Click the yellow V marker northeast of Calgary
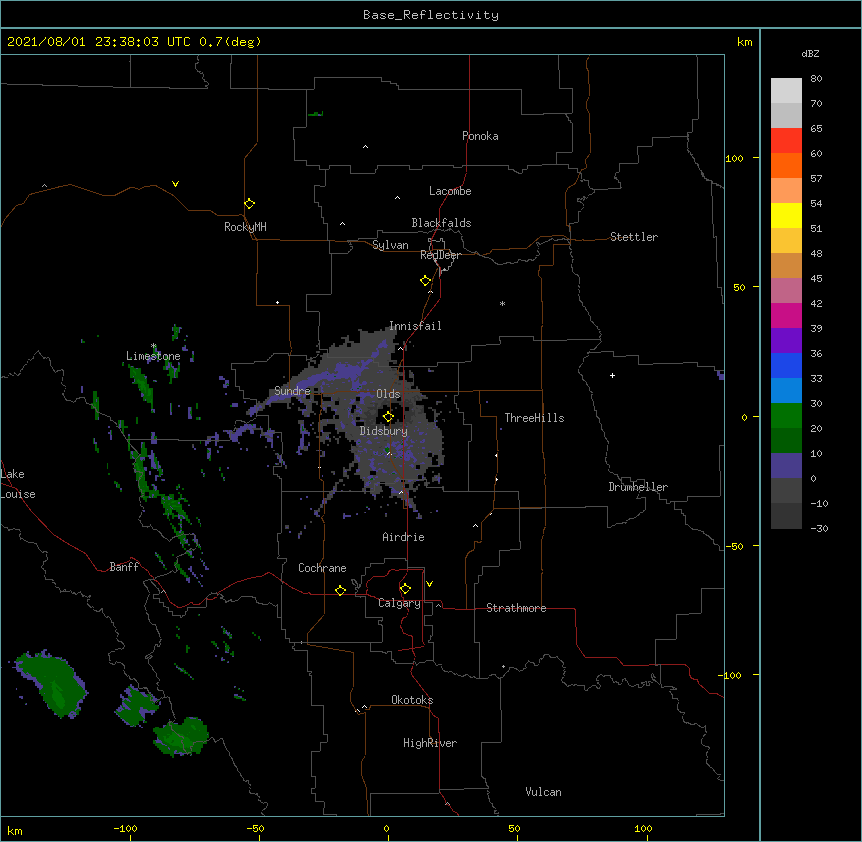The width and height of the screenshot is (862, 842). click(x=429, y=584)
